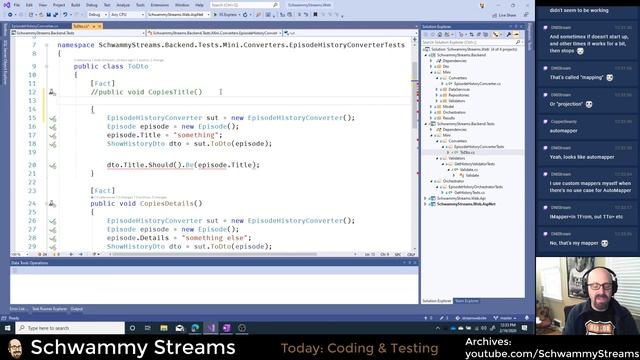Open the Any CPU platform dropdown
This screenshot has width=640, height=360.
tap(127, 15)
